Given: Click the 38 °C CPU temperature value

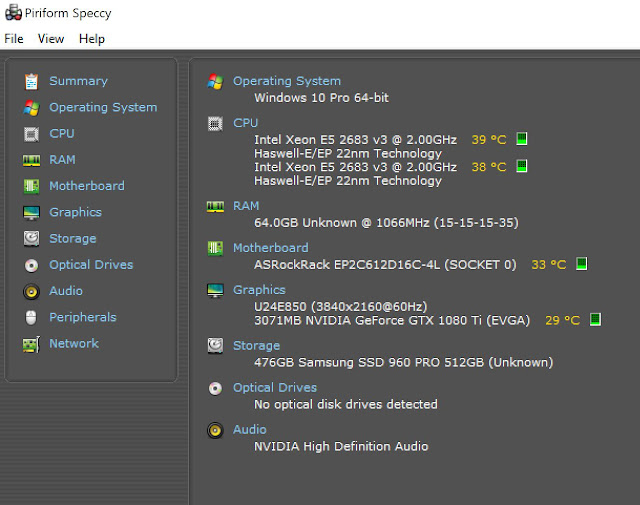Looking at the screenshot, I should pos(489,167).
